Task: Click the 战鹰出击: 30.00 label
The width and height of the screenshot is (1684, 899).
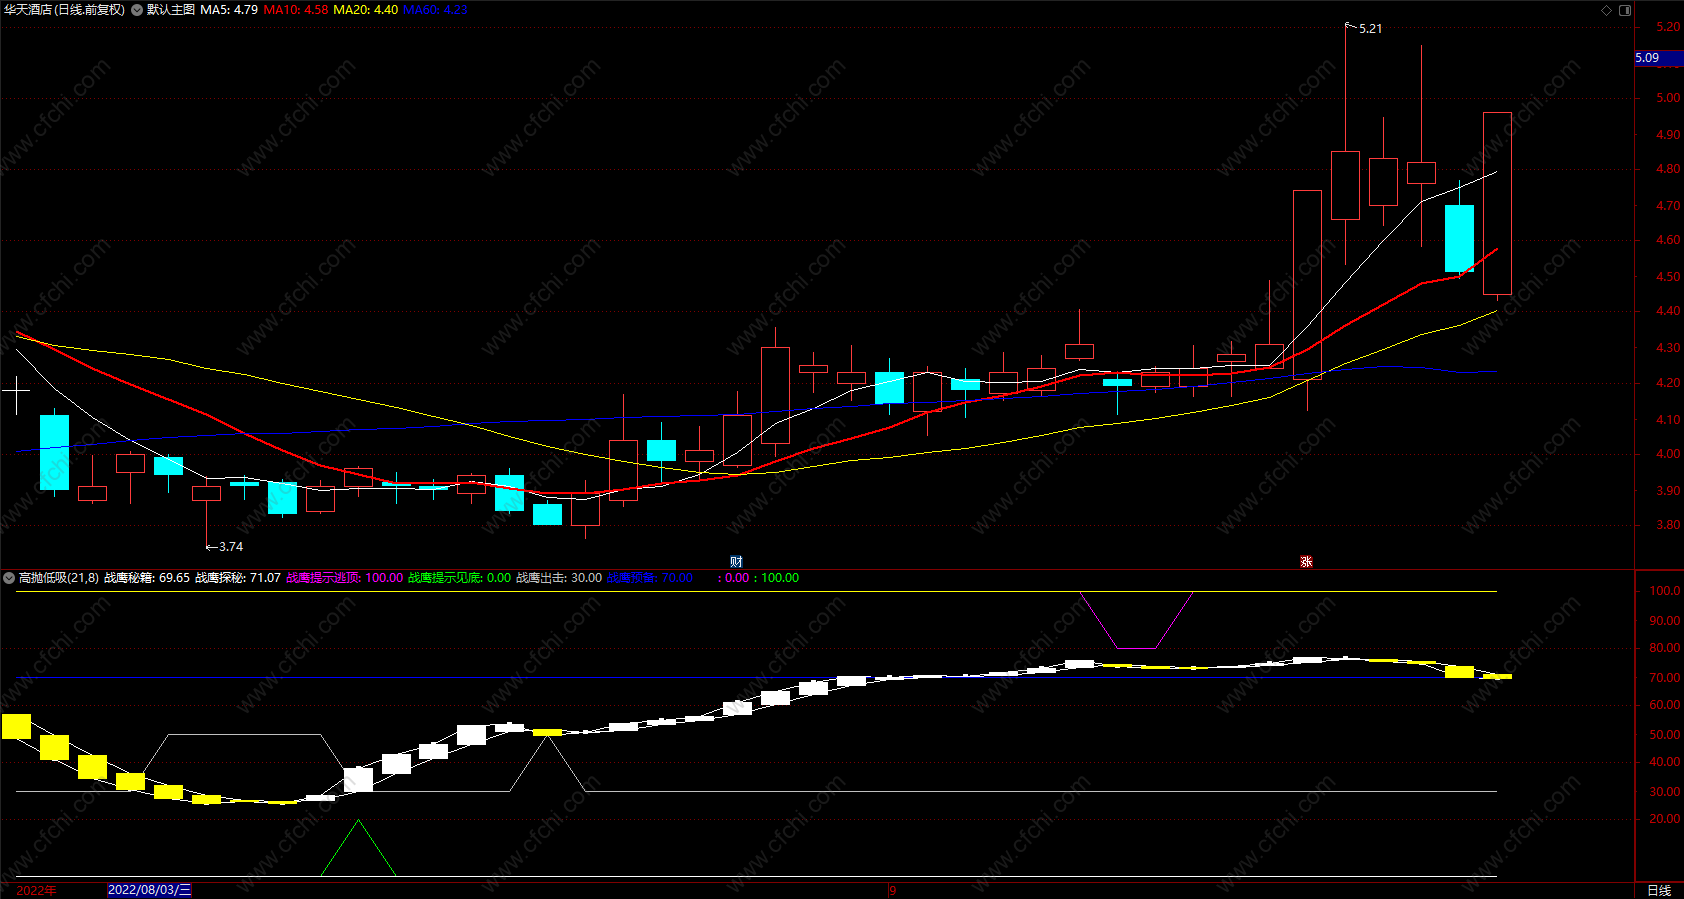Action: [559, 578]
